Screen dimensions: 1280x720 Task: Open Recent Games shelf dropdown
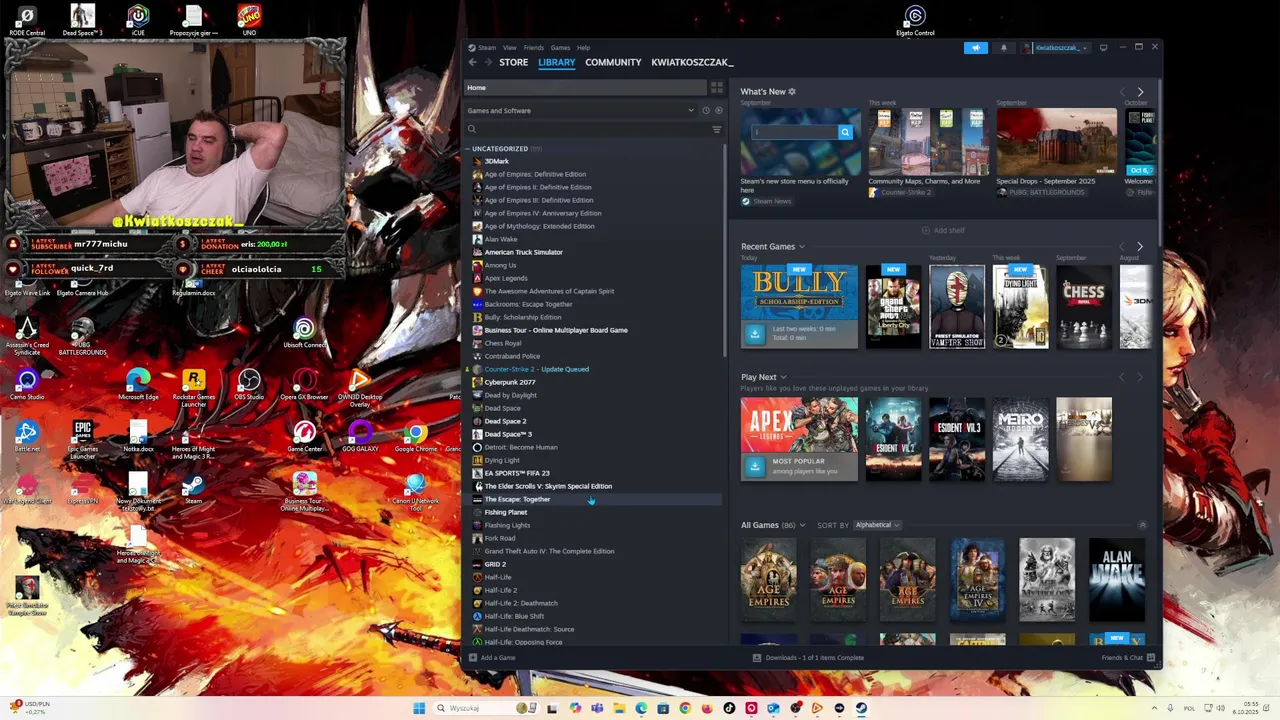click(802, 247)
